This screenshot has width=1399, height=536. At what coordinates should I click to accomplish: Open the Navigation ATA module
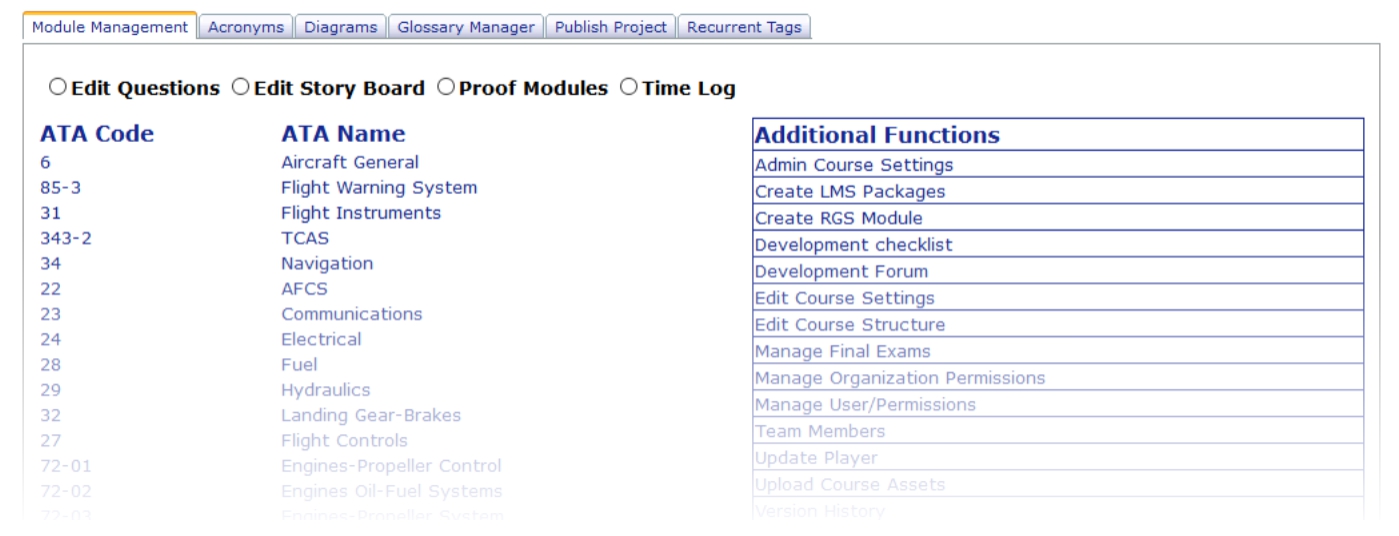tap(327, 264)
